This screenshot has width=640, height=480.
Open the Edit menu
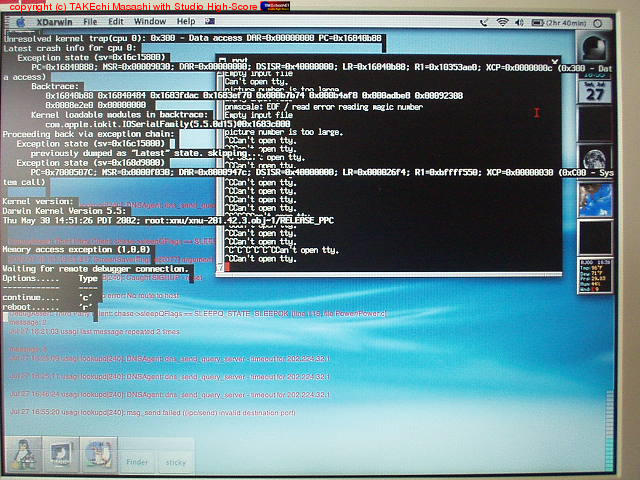[117, 20]
